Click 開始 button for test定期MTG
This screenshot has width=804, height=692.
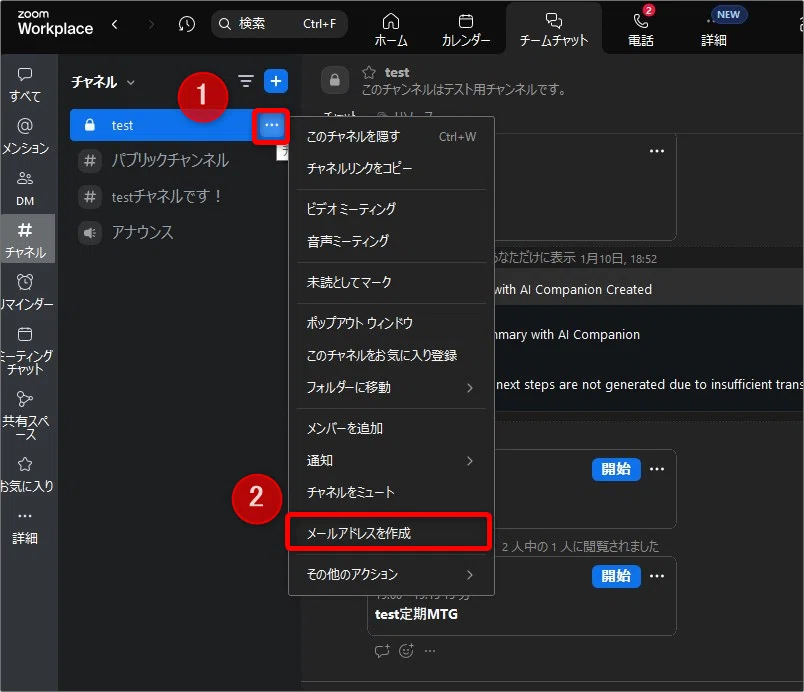[x=616, y=576]
